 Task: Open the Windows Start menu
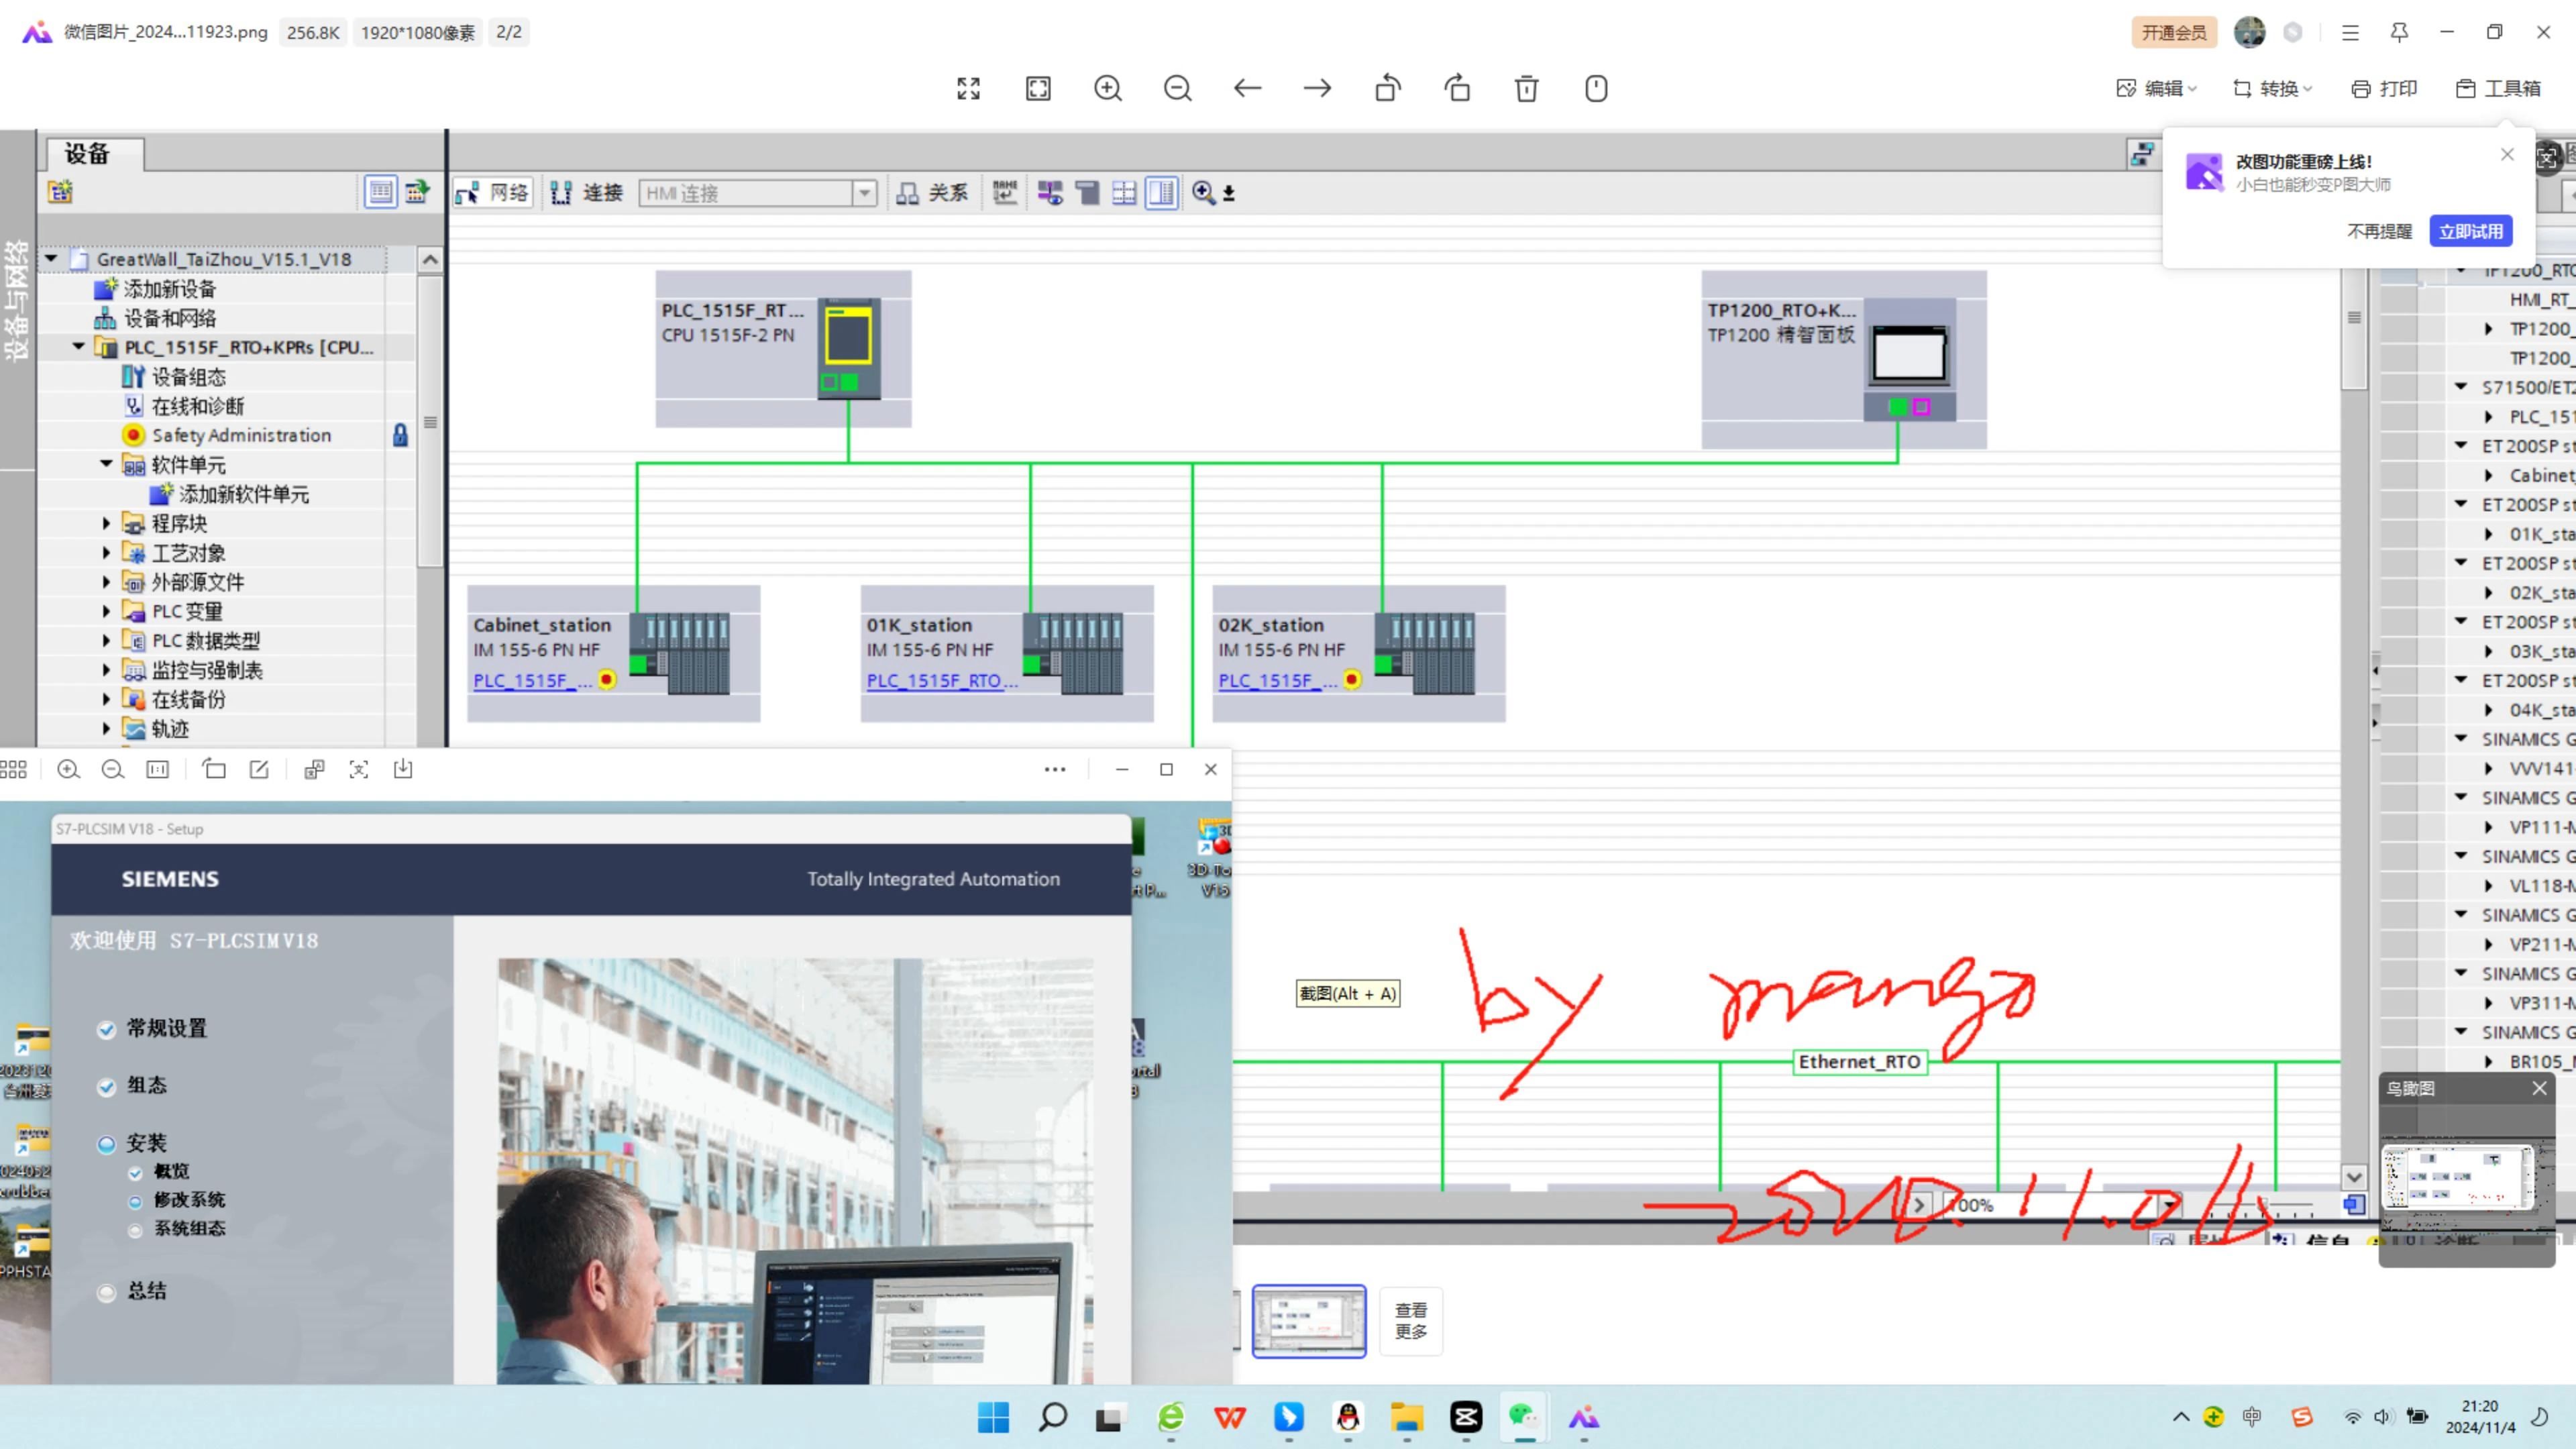(993, 1417)
